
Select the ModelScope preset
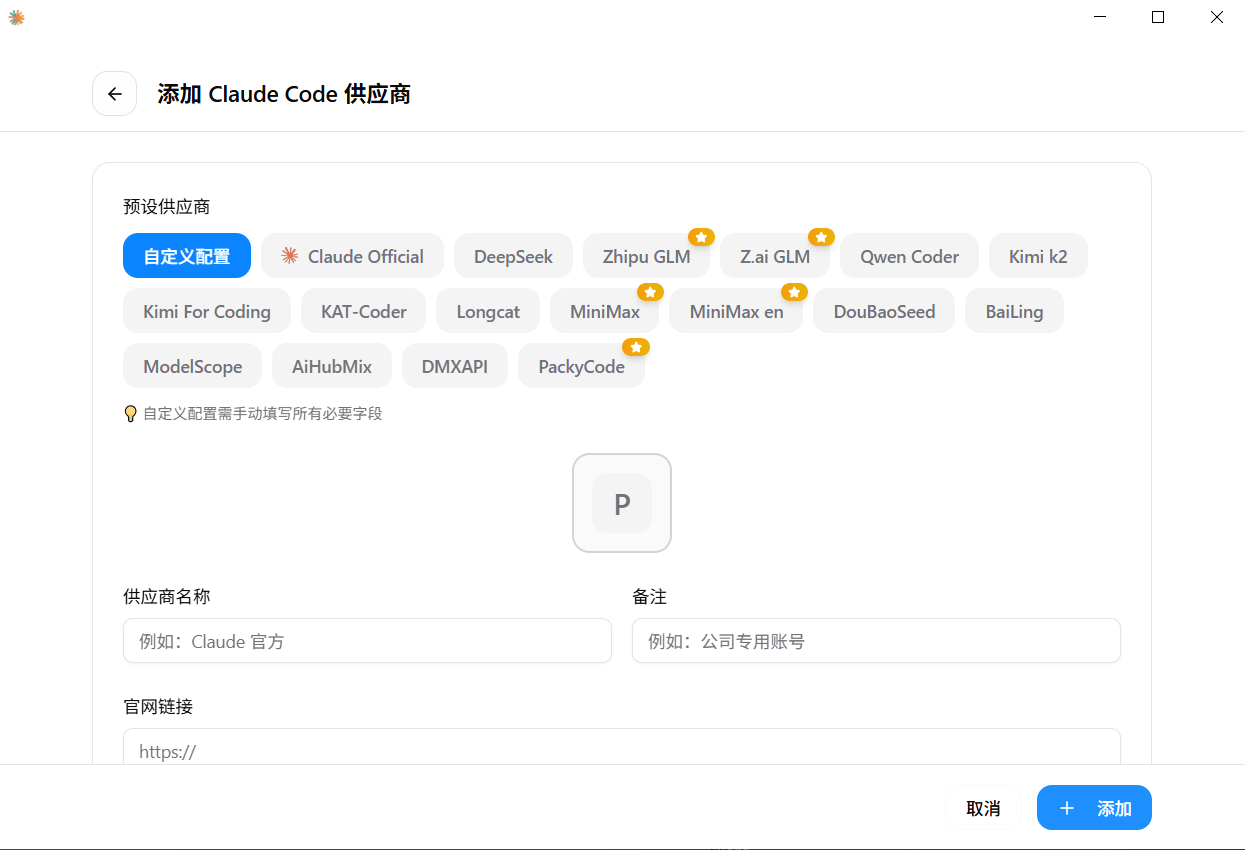pyautogui.click(x=192, y=366)
